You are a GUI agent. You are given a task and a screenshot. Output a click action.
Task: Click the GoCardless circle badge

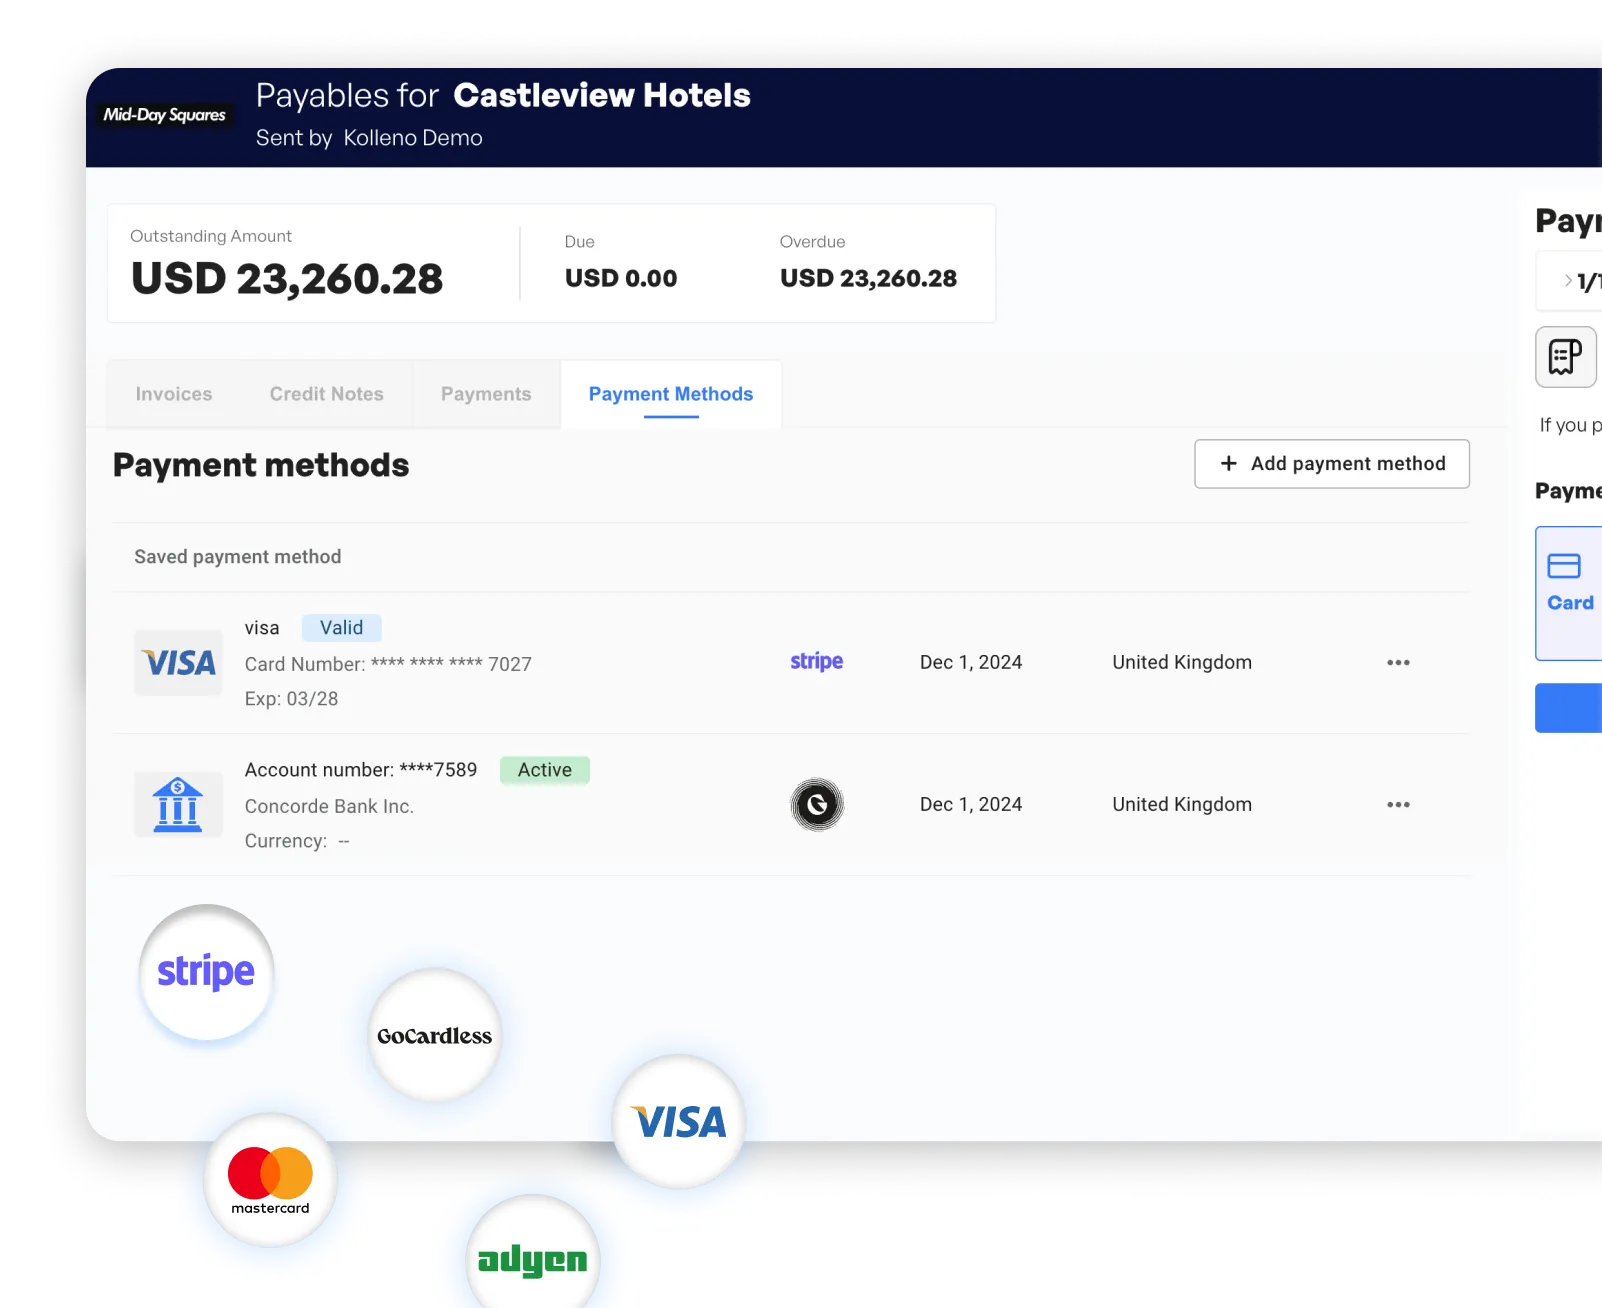click(434, 1035)
